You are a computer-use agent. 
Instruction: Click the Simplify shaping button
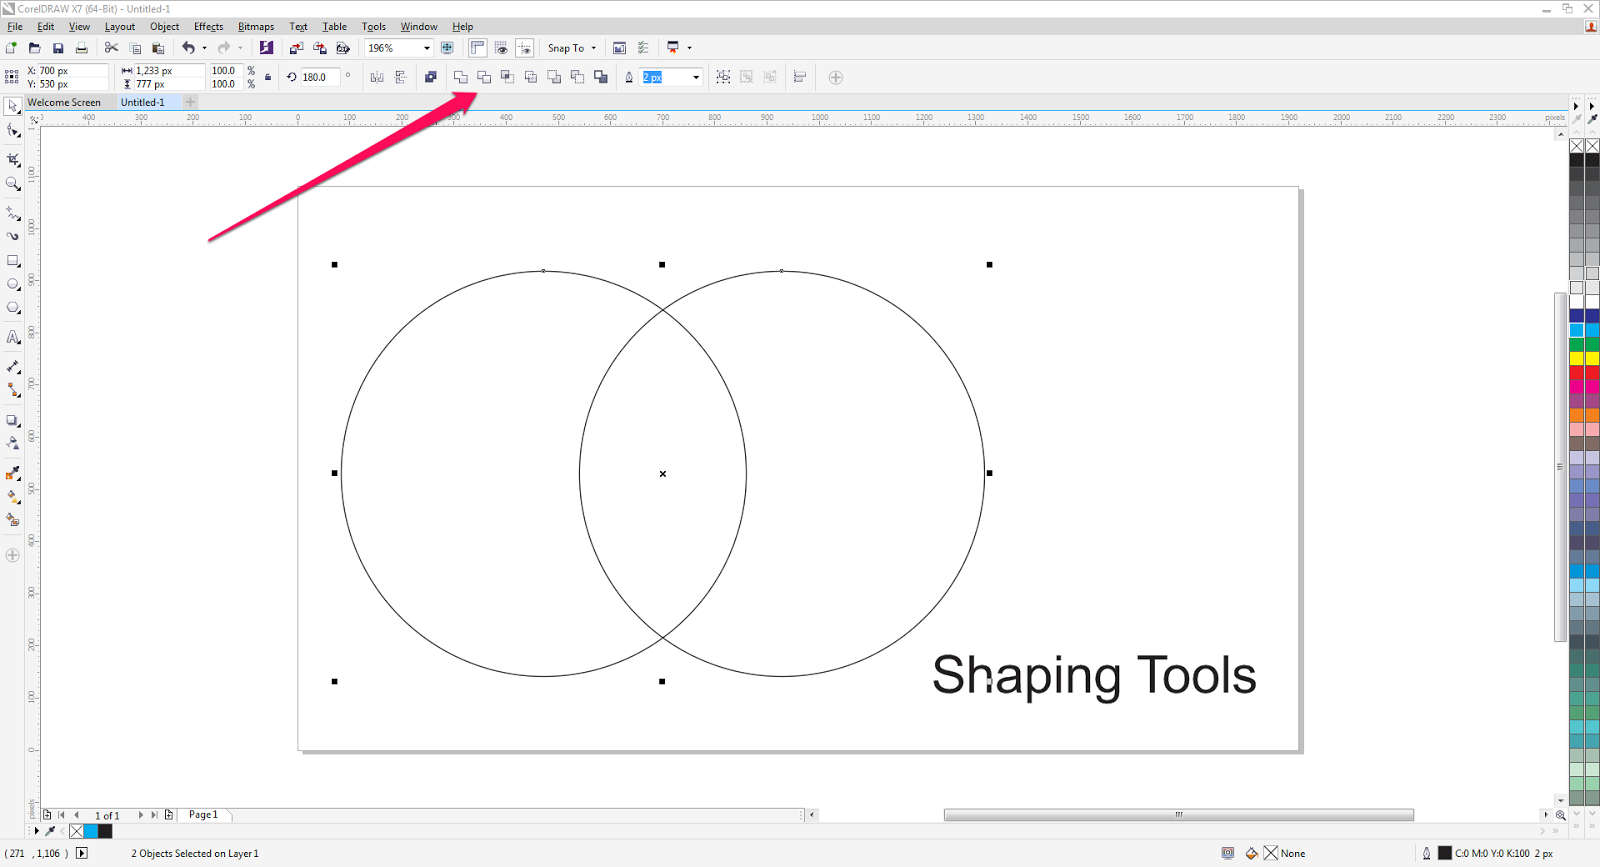pos(531,77)
